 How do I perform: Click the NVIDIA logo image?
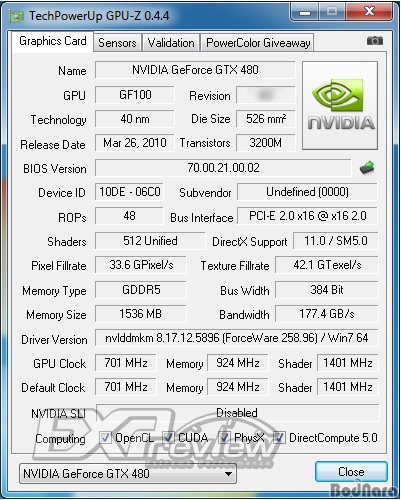point(340,105)
